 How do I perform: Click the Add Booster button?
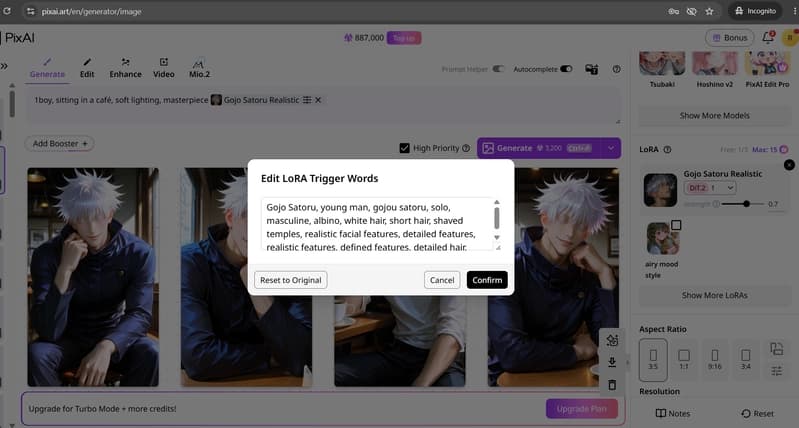(60, 144)
